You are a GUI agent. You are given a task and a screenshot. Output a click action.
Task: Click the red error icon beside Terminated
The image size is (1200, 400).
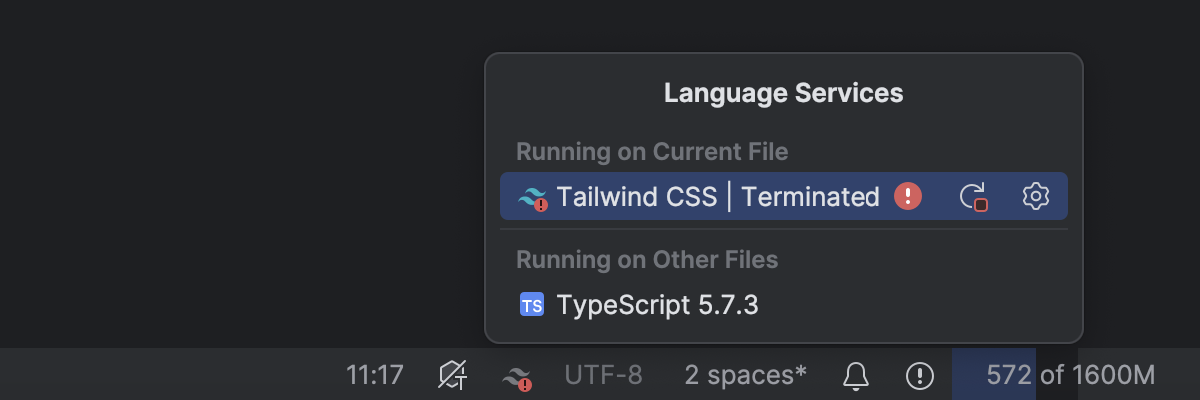(907, 197)
